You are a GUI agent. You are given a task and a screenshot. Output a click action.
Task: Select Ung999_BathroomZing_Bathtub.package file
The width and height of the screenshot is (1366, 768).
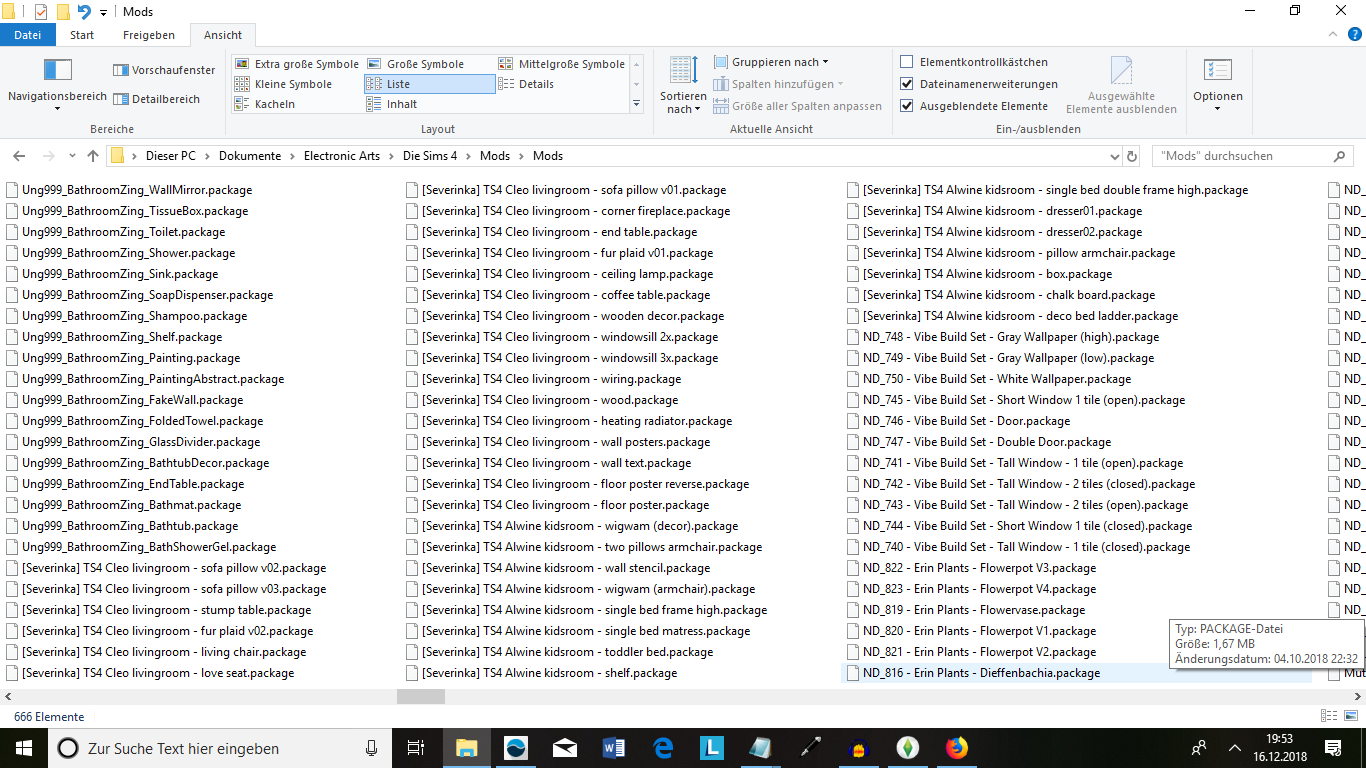(x=122, y=526)
